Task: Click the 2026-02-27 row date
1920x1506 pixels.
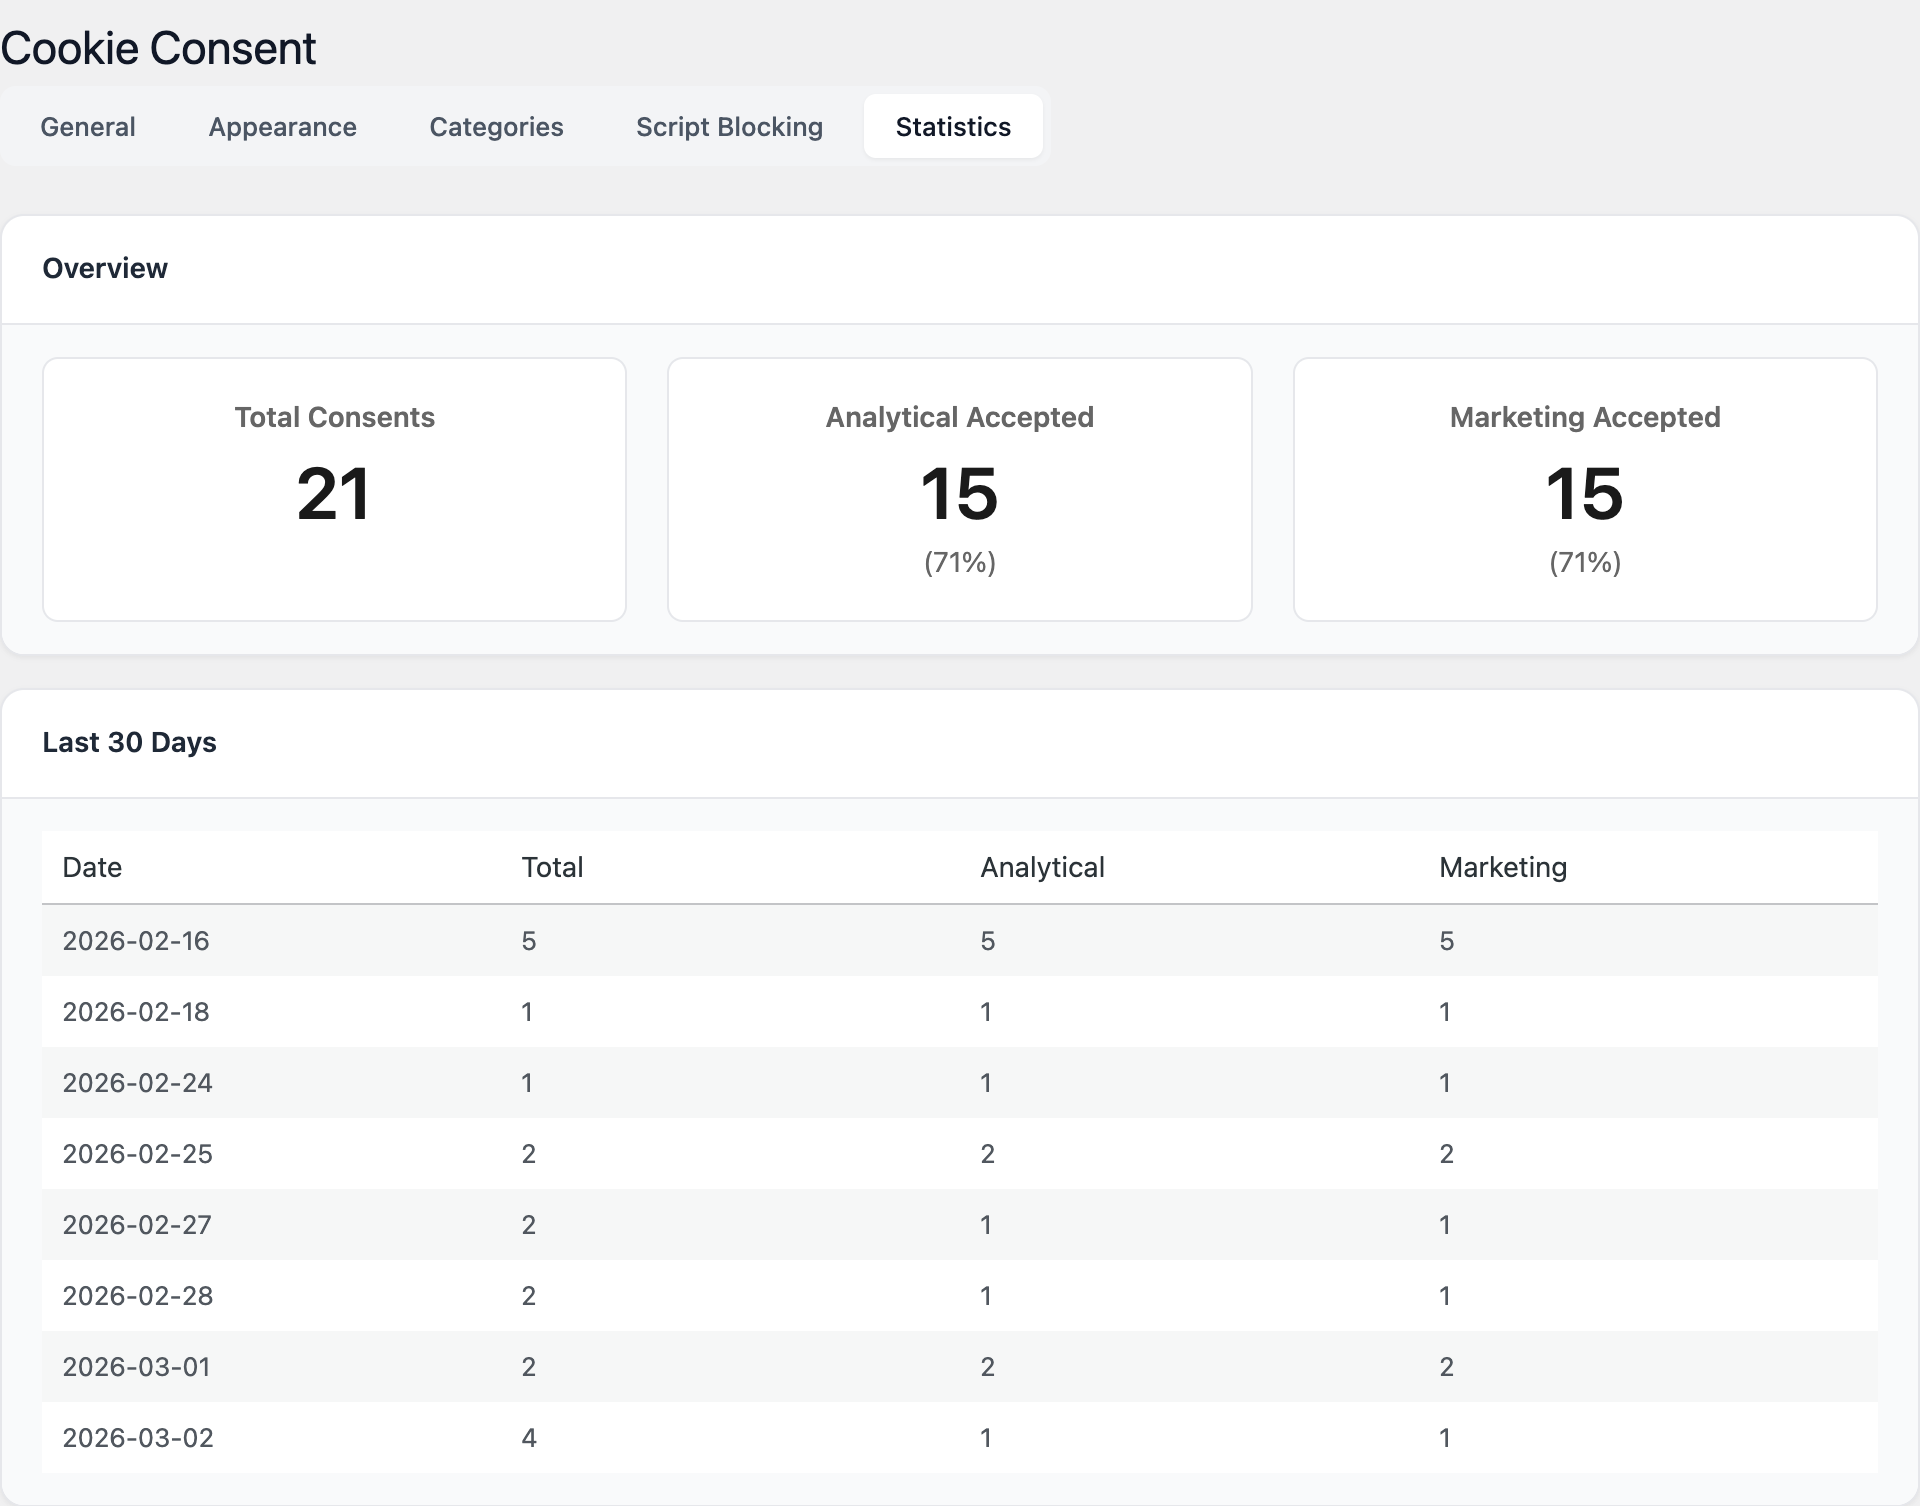Action: coord(137,1225)
